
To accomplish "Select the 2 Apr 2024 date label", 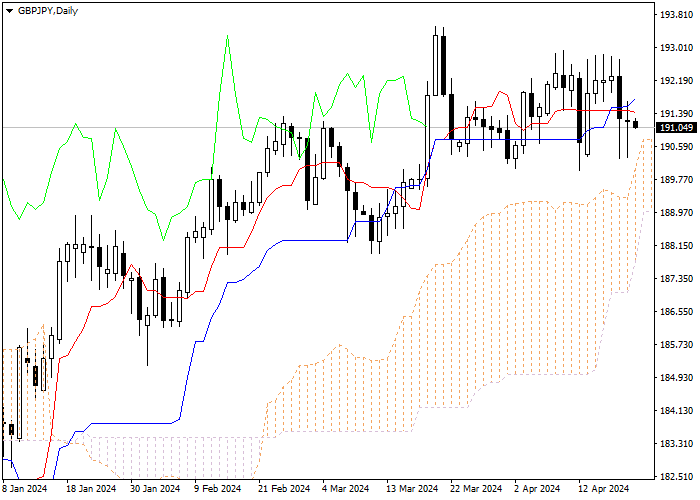I will pos(537,489).
